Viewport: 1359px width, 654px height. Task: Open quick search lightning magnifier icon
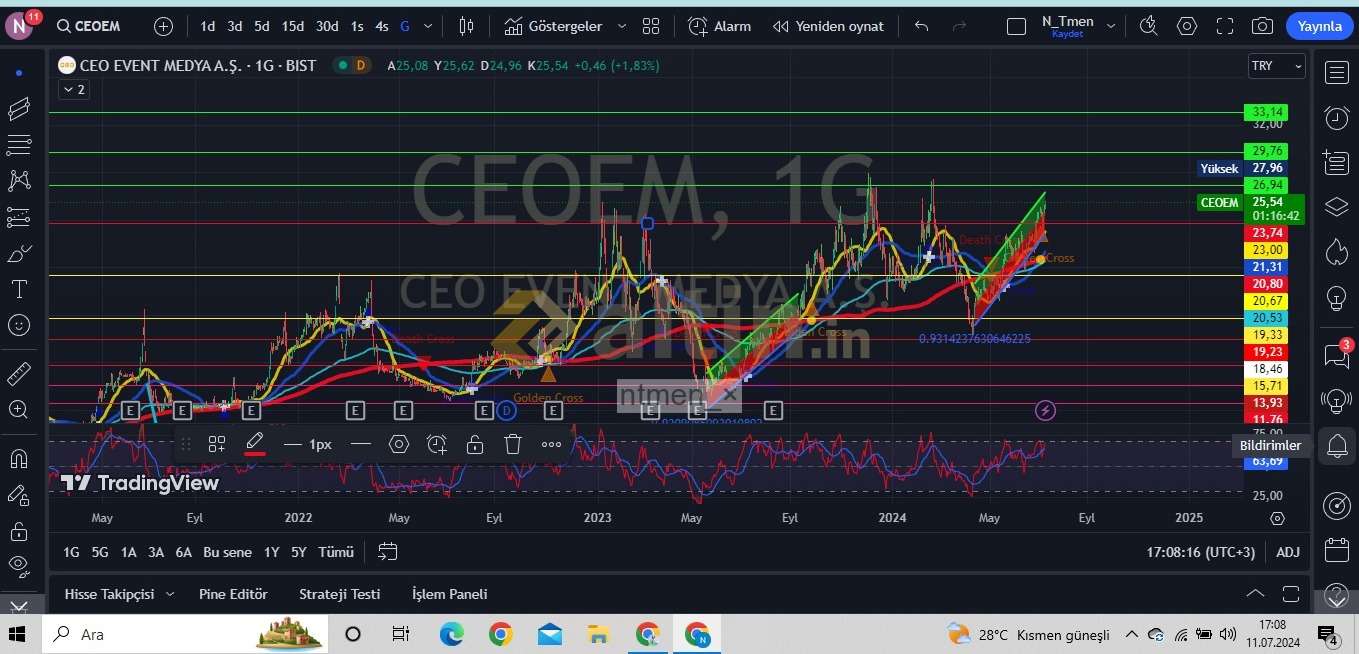(1148, 26)
